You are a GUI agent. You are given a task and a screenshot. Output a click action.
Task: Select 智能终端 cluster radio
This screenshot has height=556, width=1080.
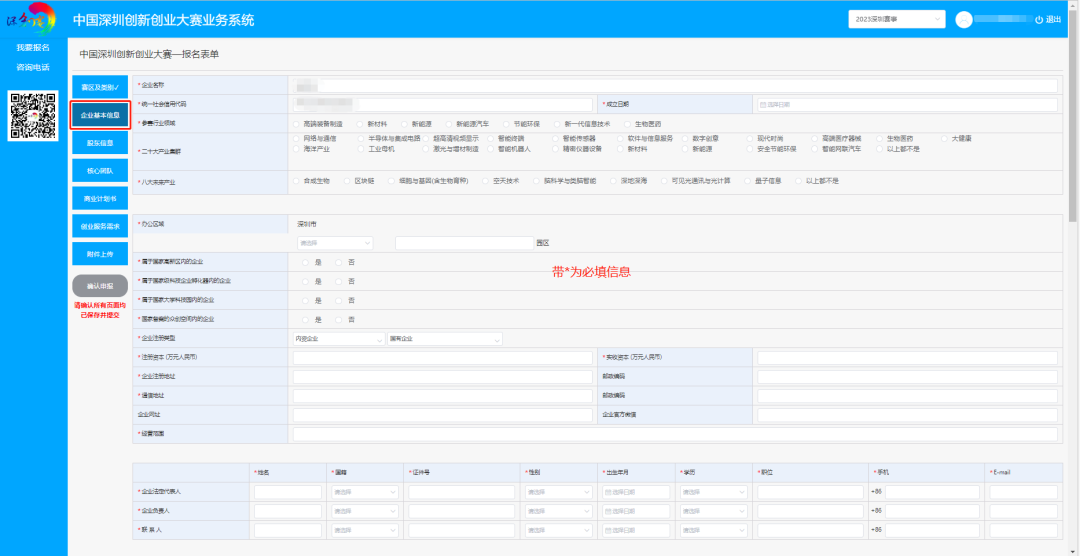tap(490, 138)
